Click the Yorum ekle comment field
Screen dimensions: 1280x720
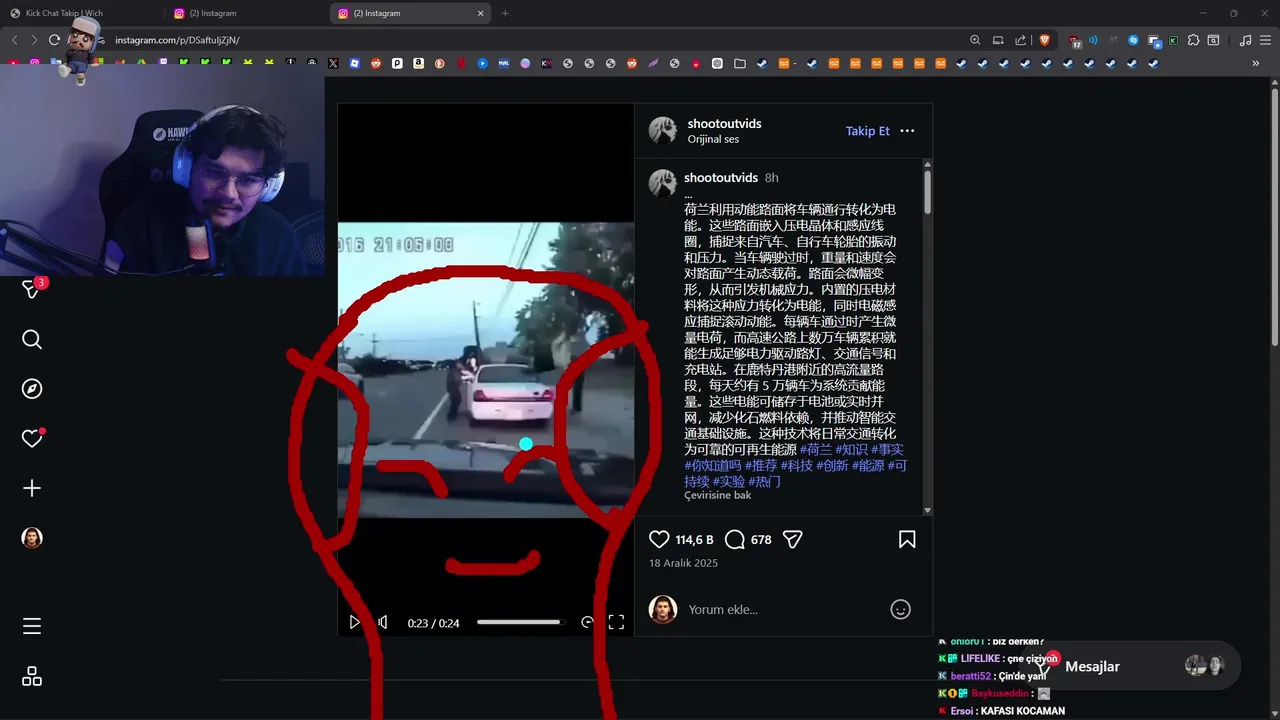pyautogui.click(x=780, y=610)
